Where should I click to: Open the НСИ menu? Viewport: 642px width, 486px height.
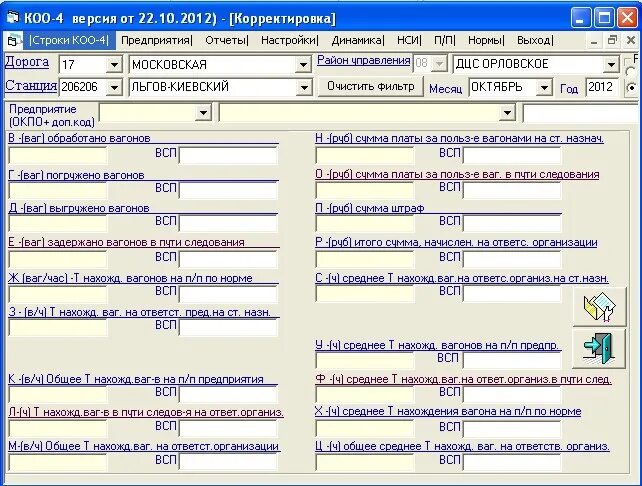tap(409, 40)
